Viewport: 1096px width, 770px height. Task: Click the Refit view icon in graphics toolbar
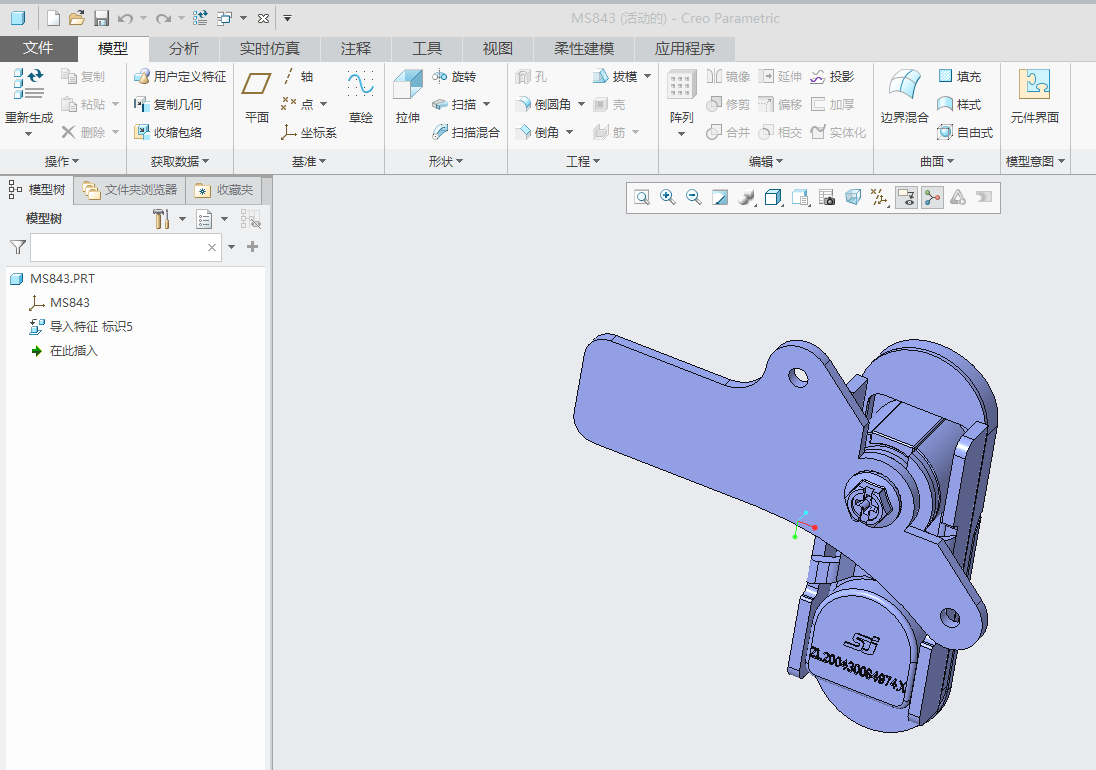tap(642, 198)
